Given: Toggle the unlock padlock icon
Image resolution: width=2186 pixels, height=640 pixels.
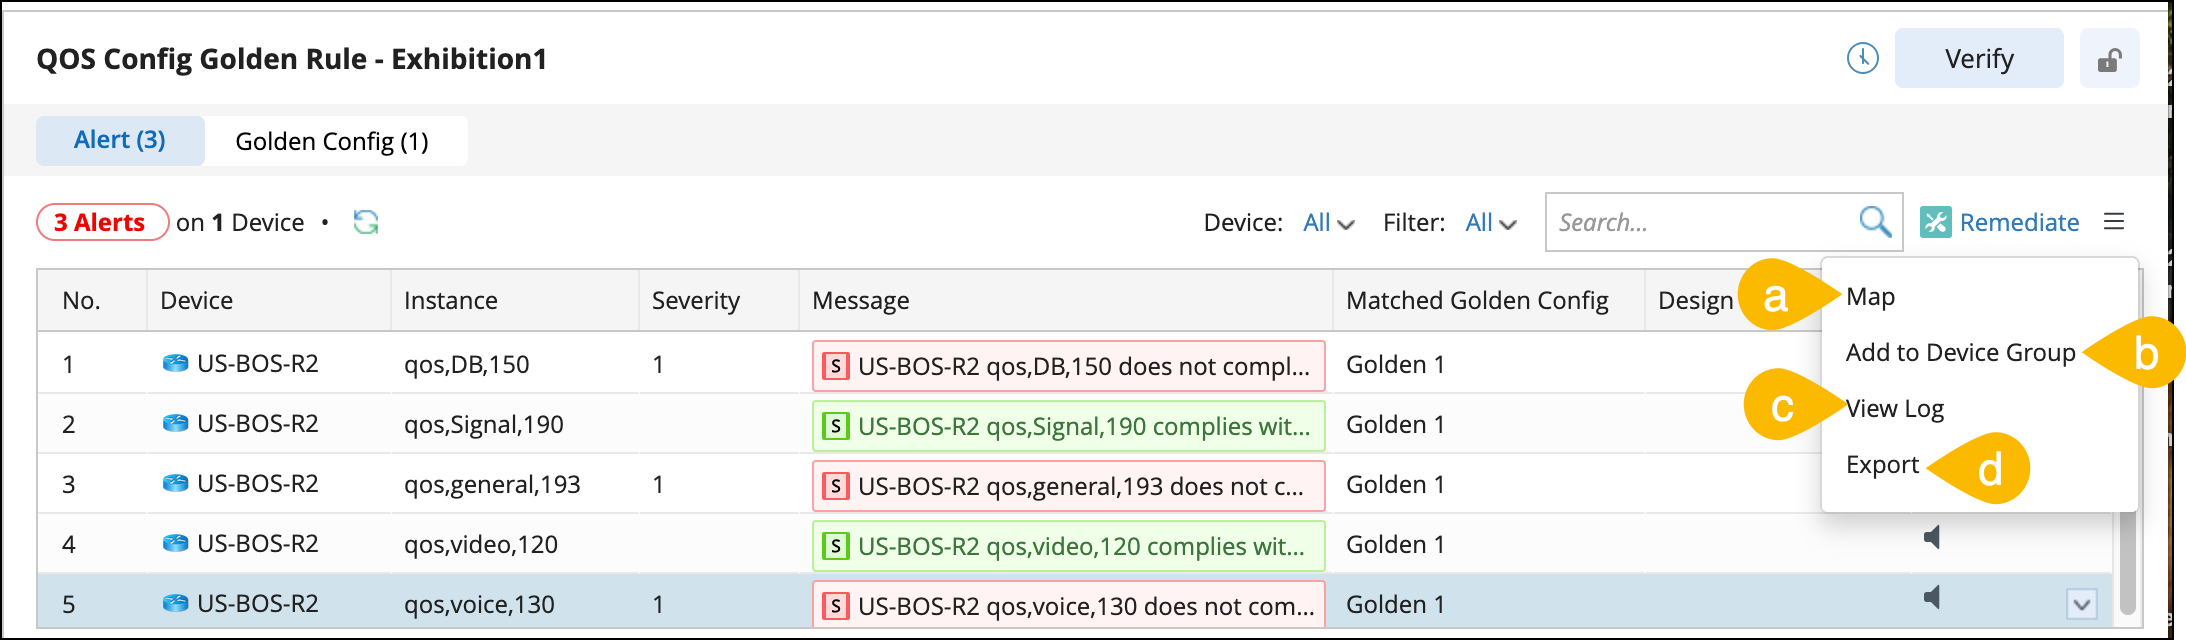Looking at the screenshot, I should click(2109, 60).
